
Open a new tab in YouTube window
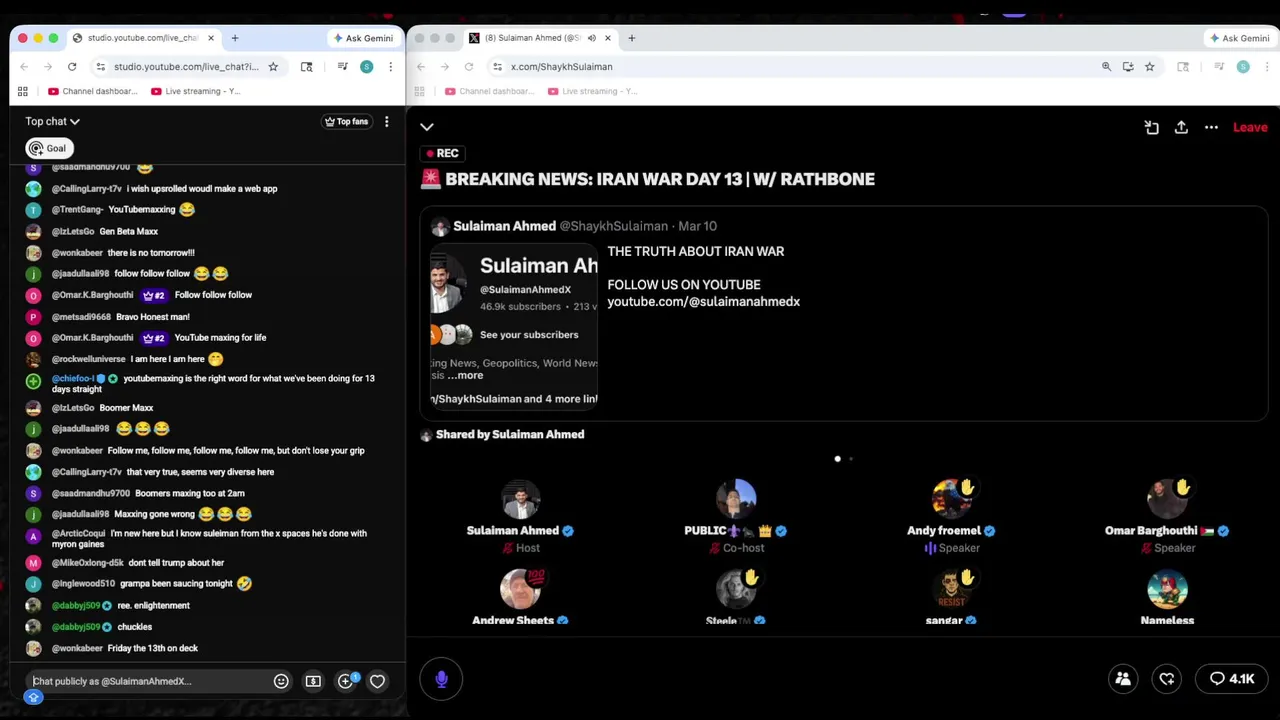point(235,38)
